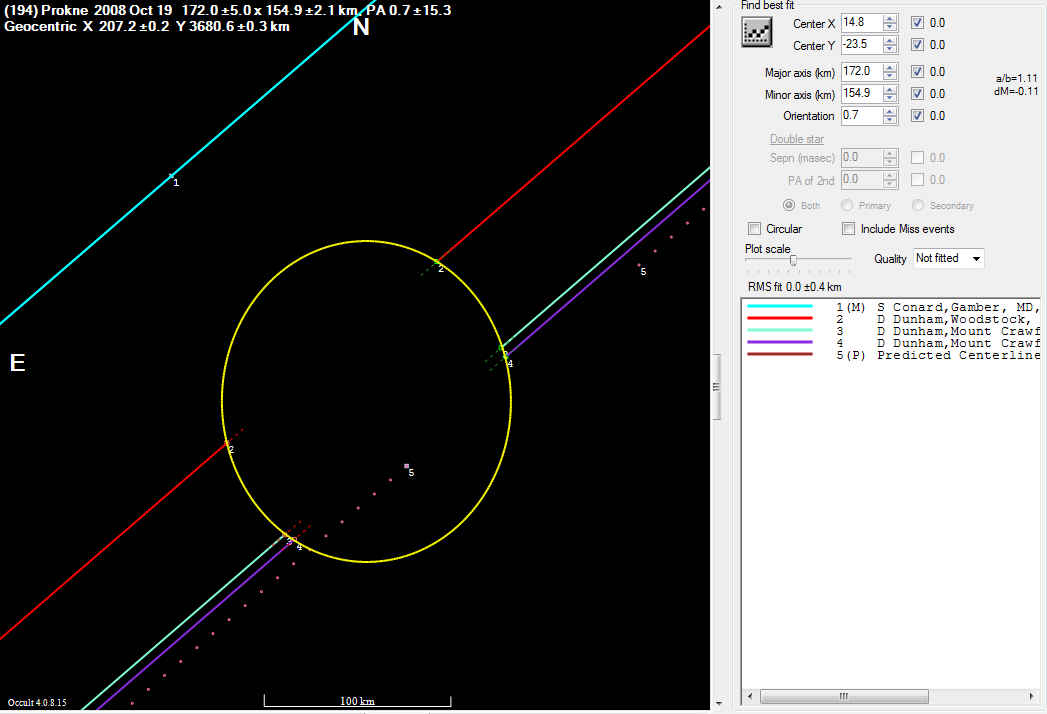Enable the Circular checkbox
The height and width of the screenshot is (714, 1047).
pyautogui.click(x=755, y=229)
